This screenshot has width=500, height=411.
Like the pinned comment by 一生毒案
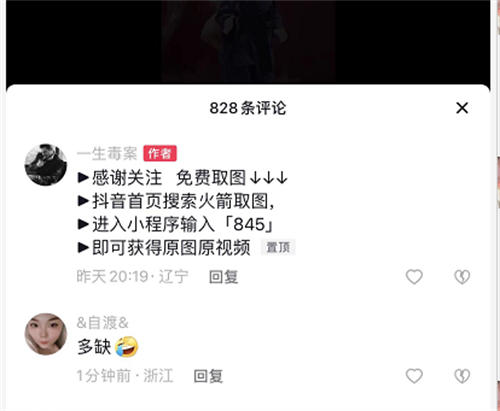tap(414, 277)
